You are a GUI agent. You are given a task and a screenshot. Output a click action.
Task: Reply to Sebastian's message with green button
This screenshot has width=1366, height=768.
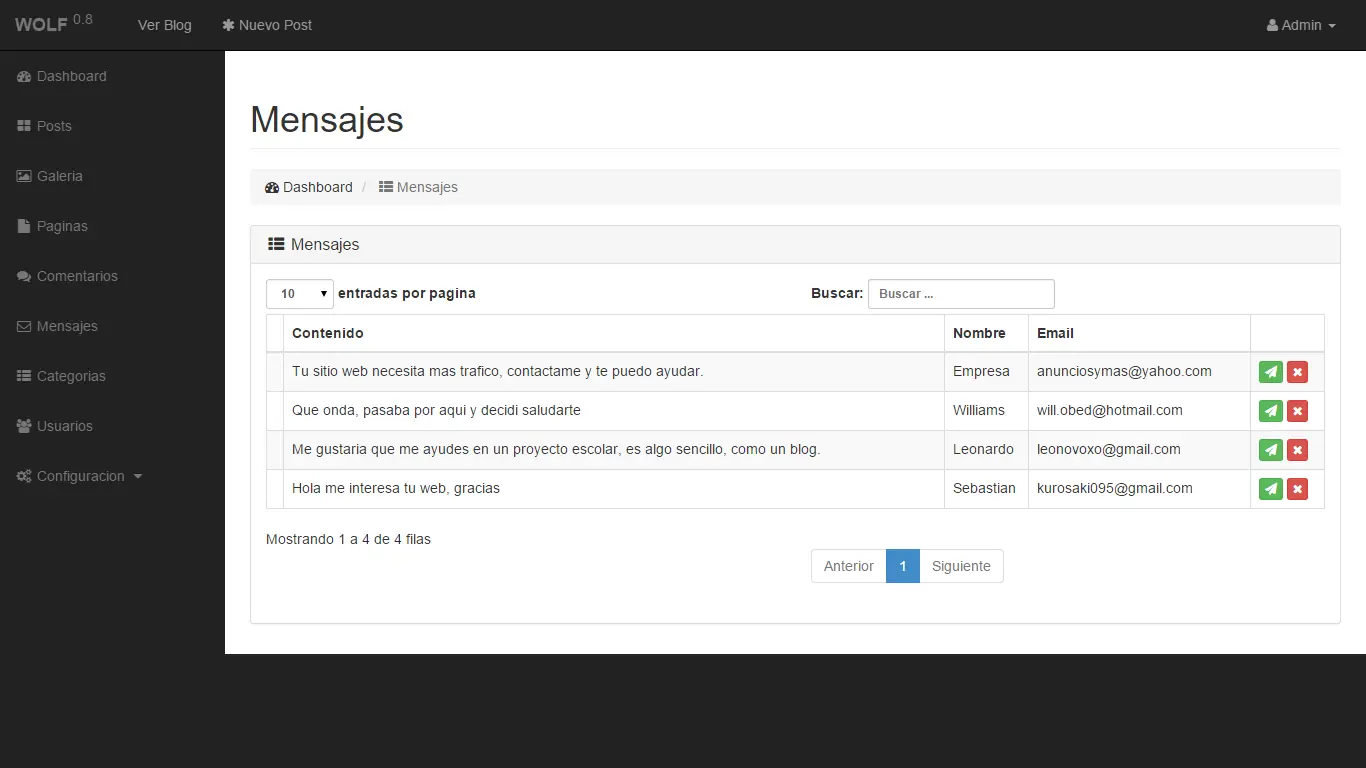coord(1271,489)
